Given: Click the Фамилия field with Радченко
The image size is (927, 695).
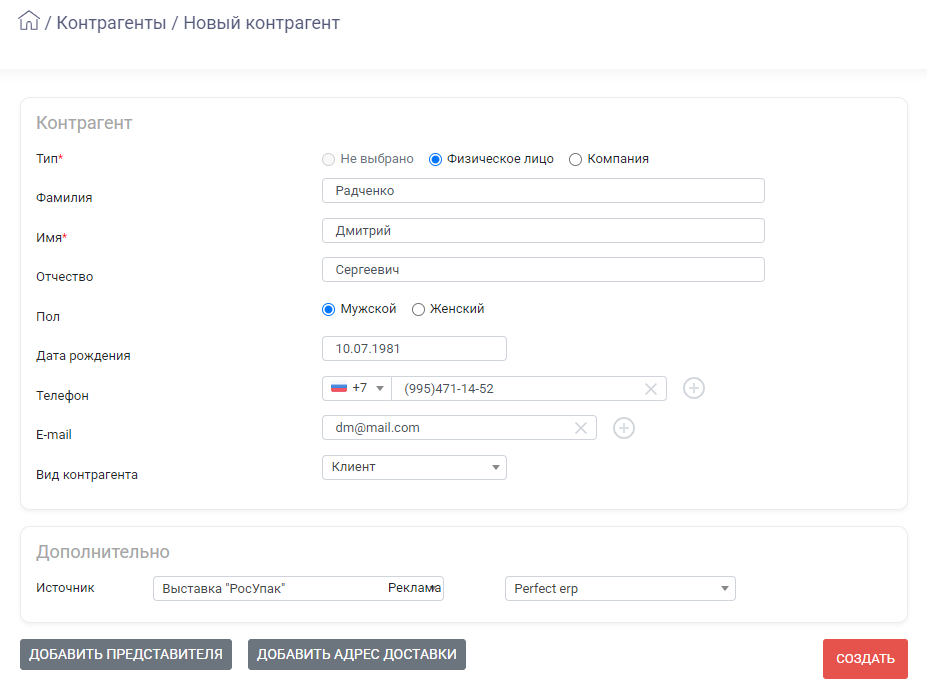Looking at the screenshot, I should click(543, 191).
